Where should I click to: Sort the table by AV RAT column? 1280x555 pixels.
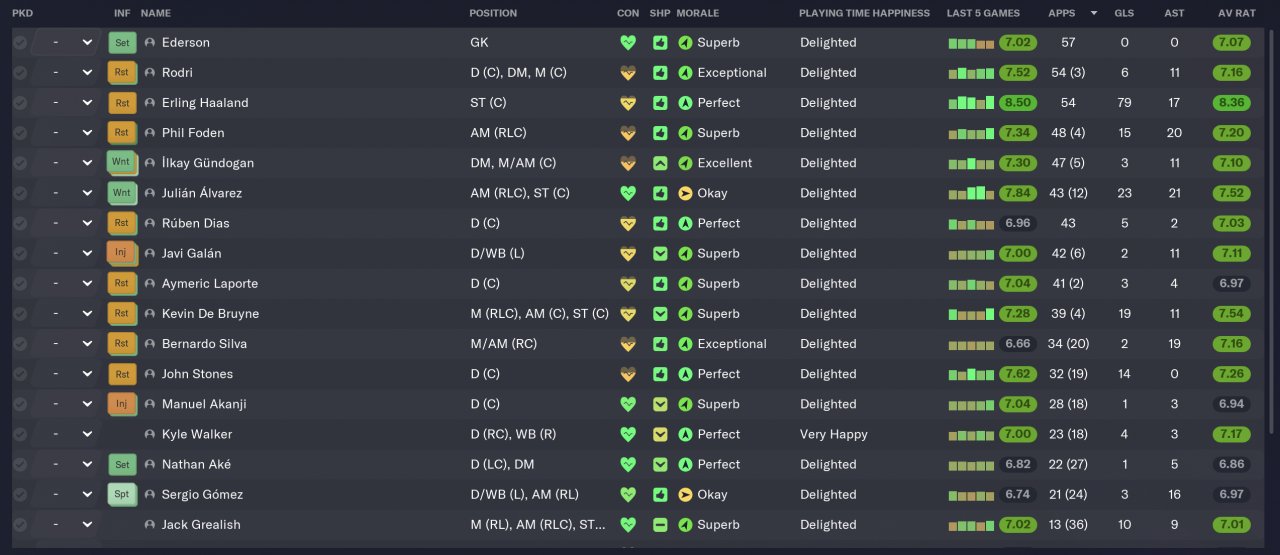tap(1237, 13)
